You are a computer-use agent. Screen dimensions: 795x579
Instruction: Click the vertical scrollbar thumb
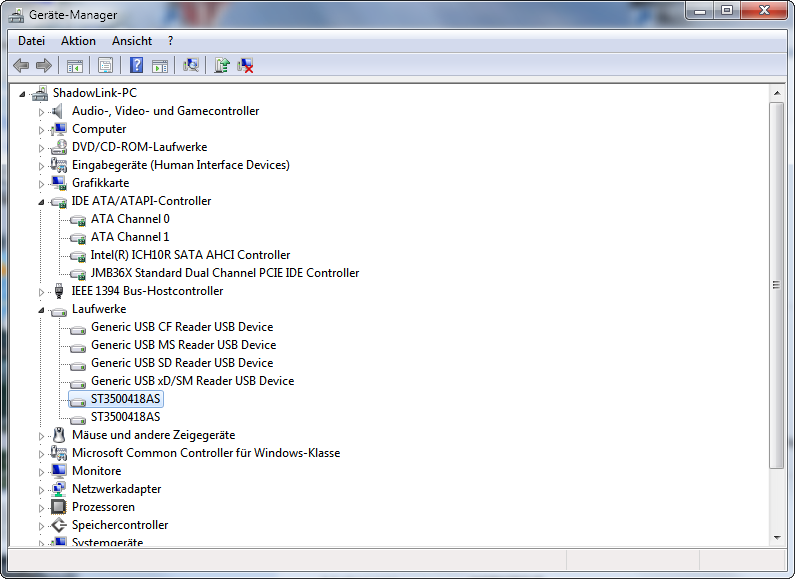pos(776,285)
